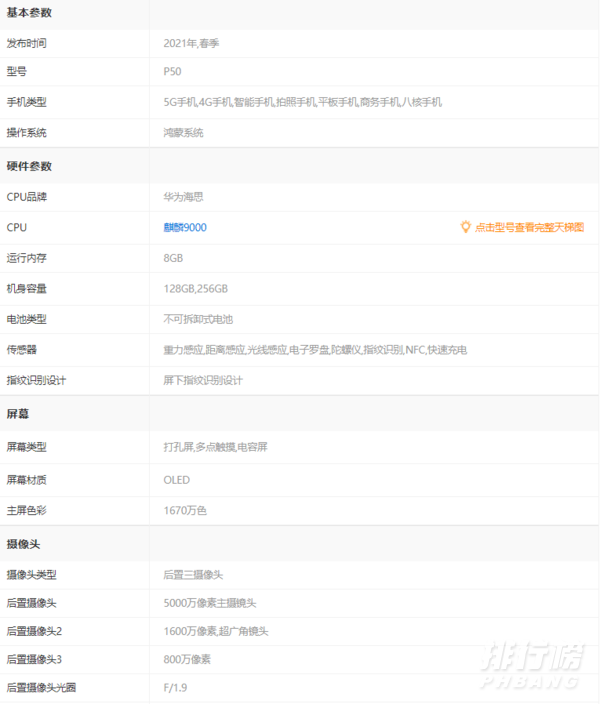Select the value 打孔屏,多点触摸,电容屏
Screen dimensions: 600x704
click(216, 447)
